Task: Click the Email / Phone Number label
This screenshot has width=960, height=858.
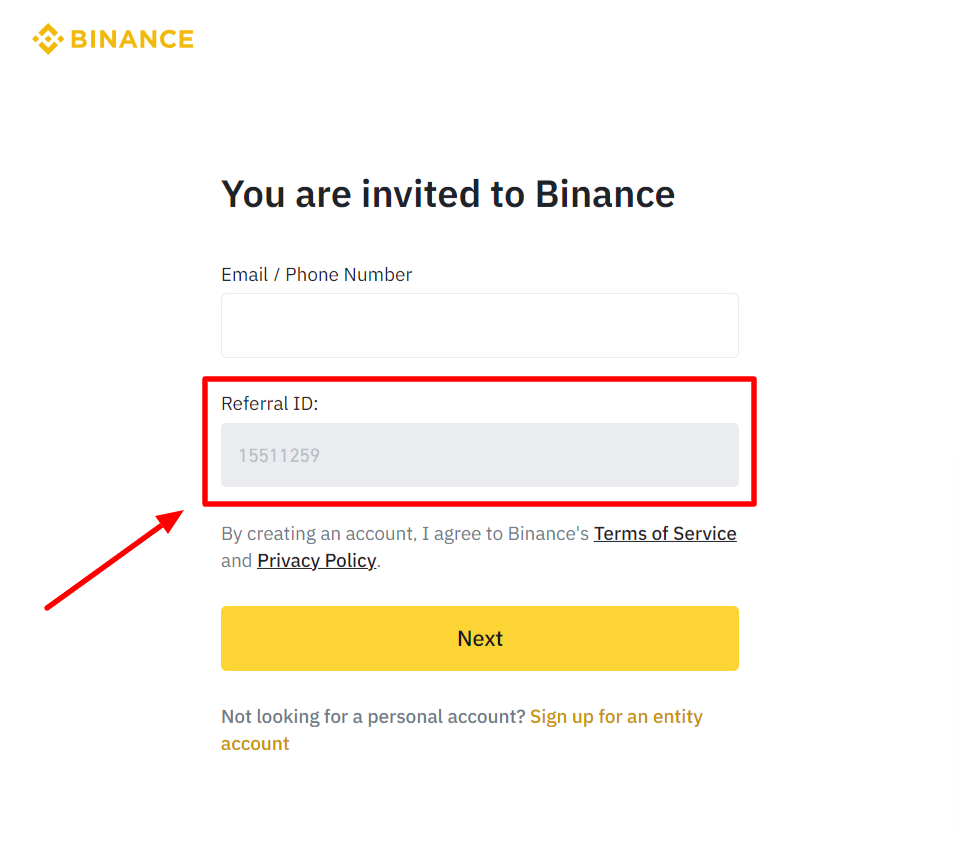Action: pyautogui.click(x=317, y=275)
